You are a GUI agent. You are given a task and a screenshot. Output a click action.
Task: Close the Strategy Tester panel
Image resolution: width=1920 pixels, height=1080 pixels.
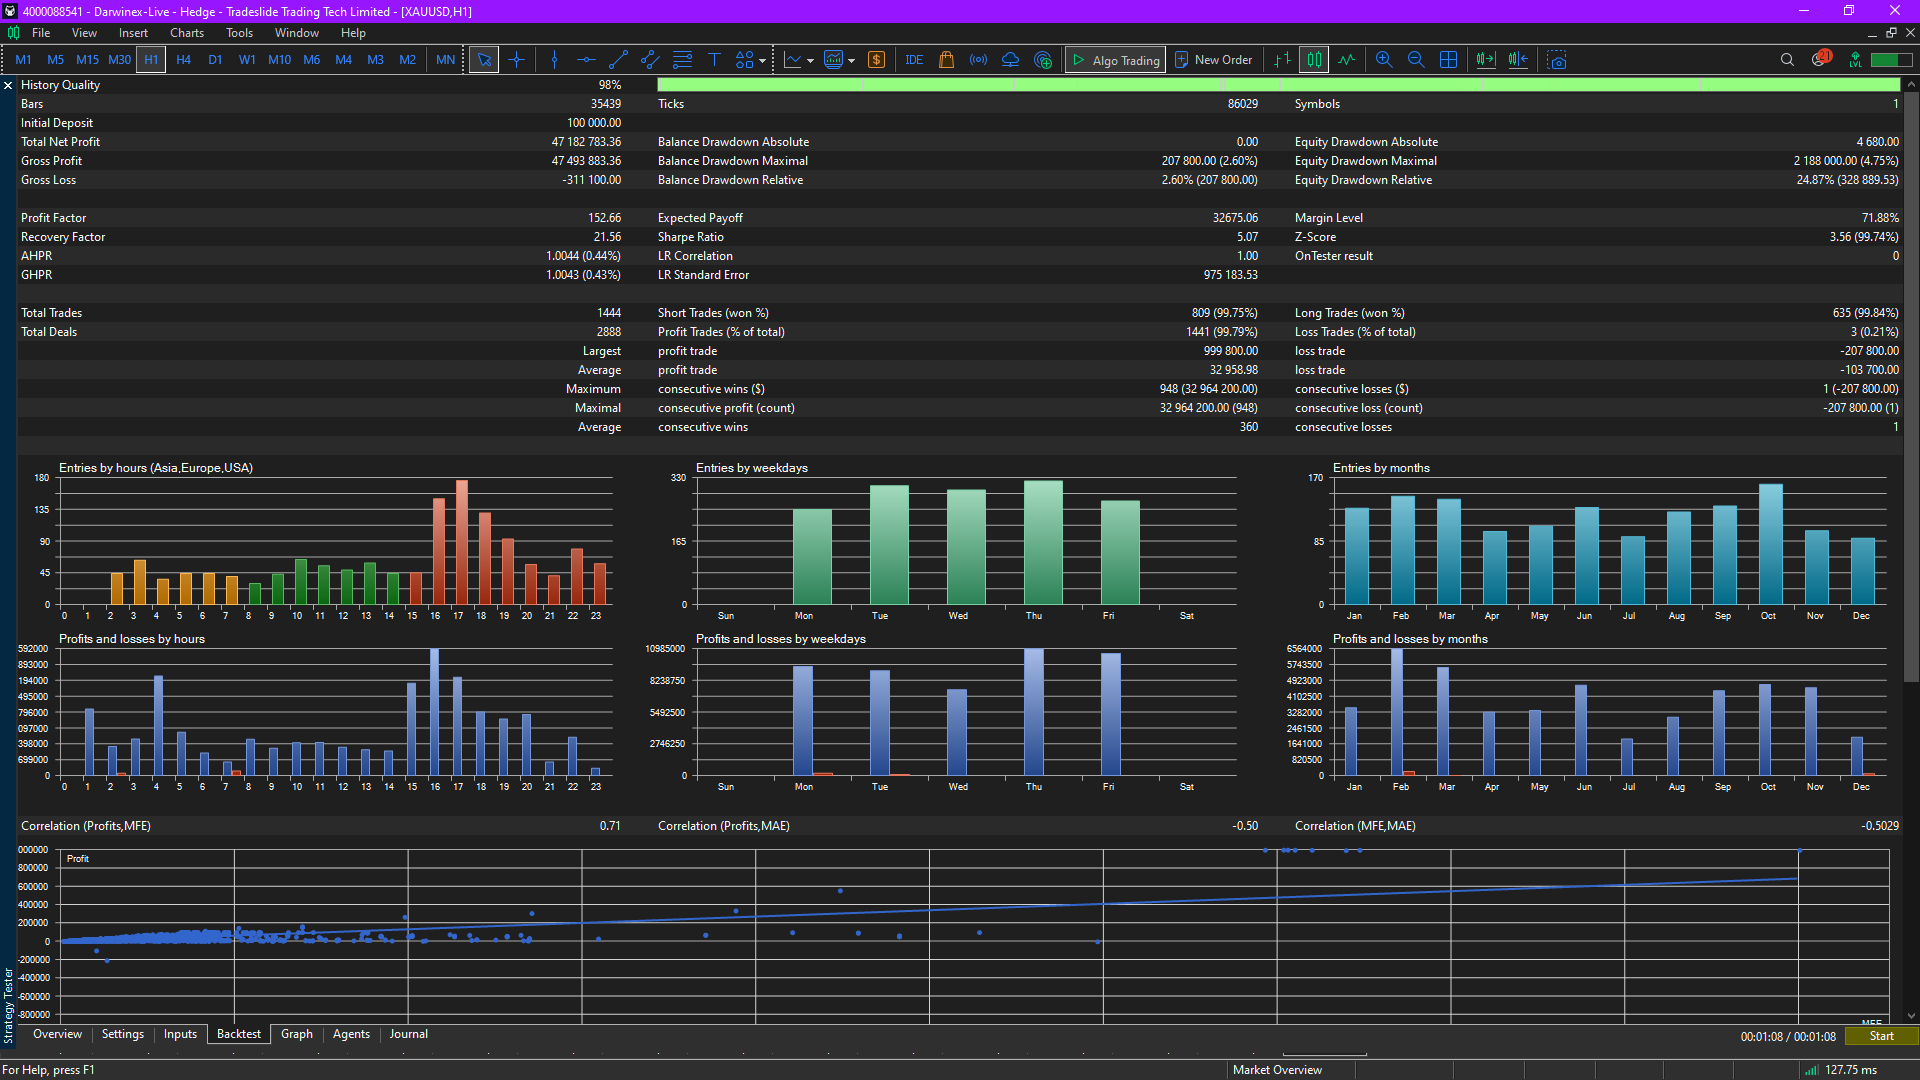8,86
